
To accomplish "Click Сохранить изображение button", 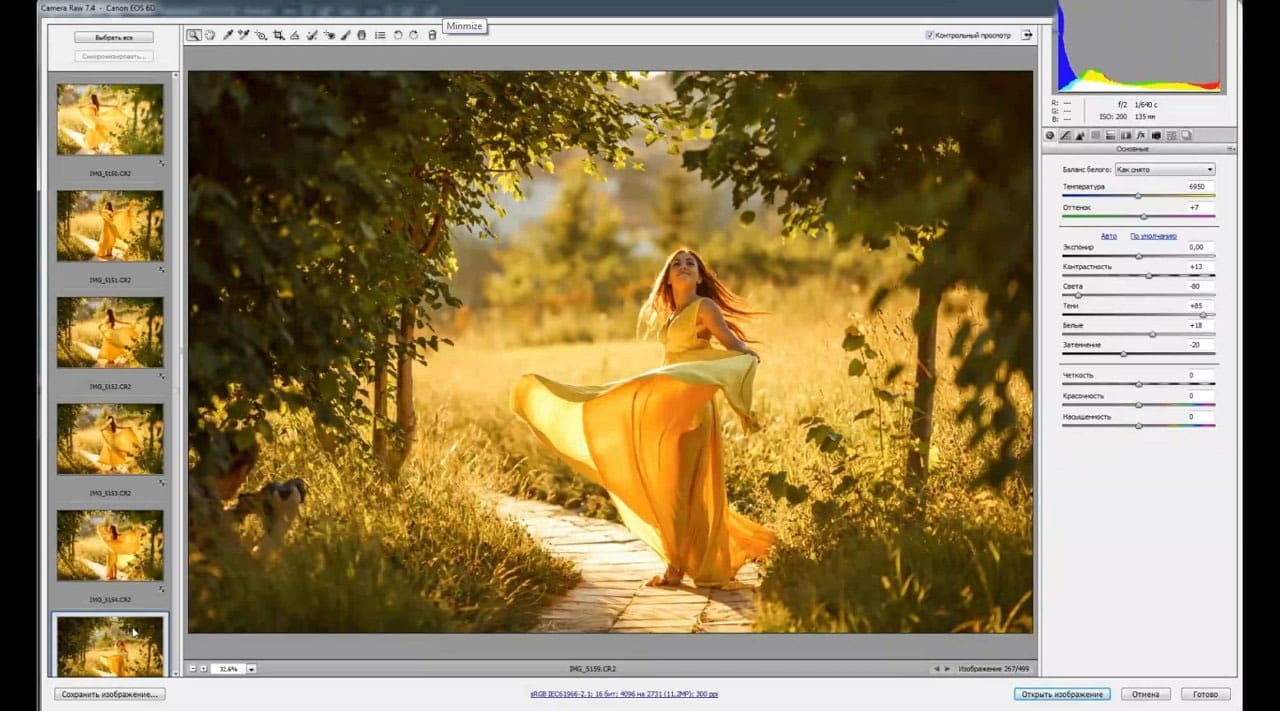I will 110,694.
